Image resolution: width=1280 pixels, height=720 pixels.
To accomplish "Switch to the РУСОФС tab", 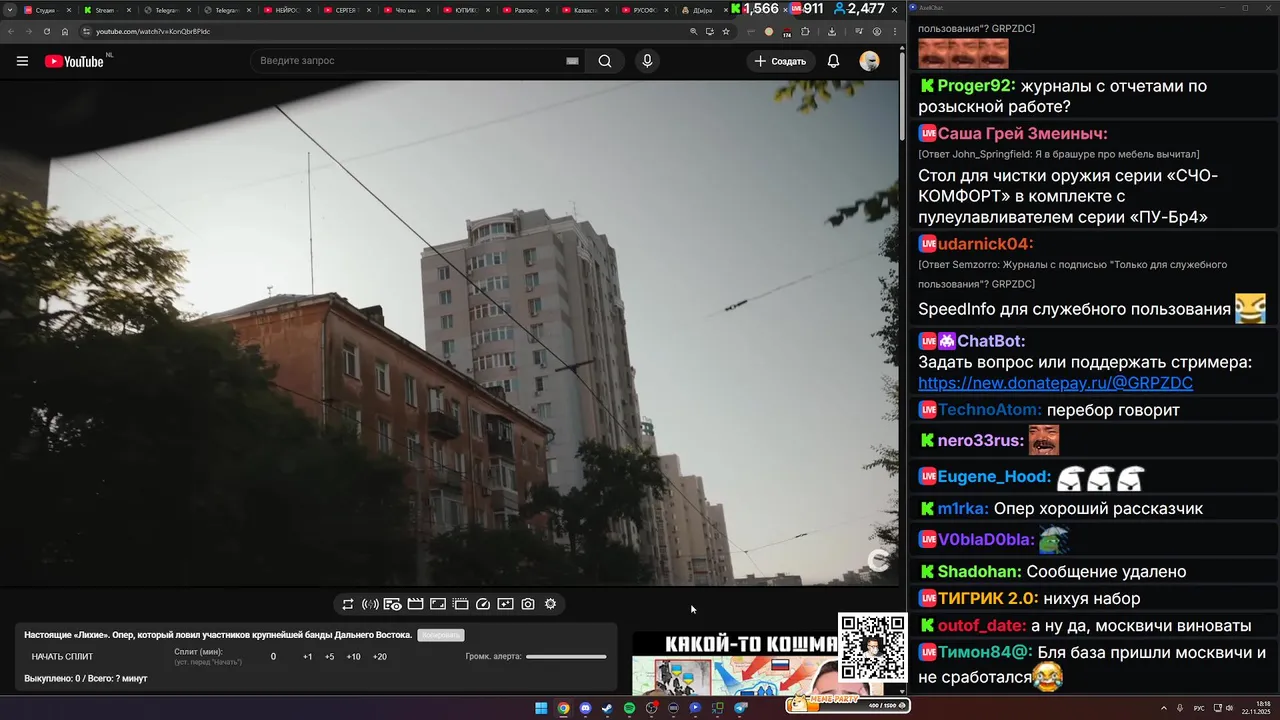I will [645, 10].
